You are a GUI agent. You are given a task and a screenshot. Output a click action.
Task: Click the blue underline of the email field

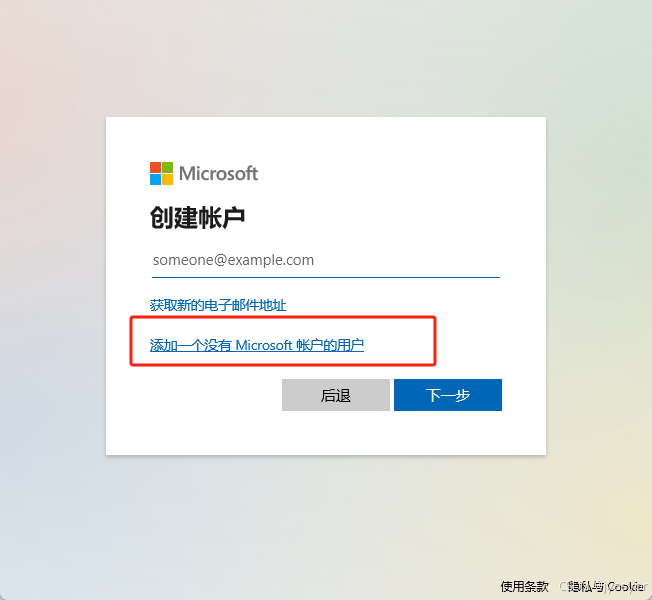[x=326, y=277]
